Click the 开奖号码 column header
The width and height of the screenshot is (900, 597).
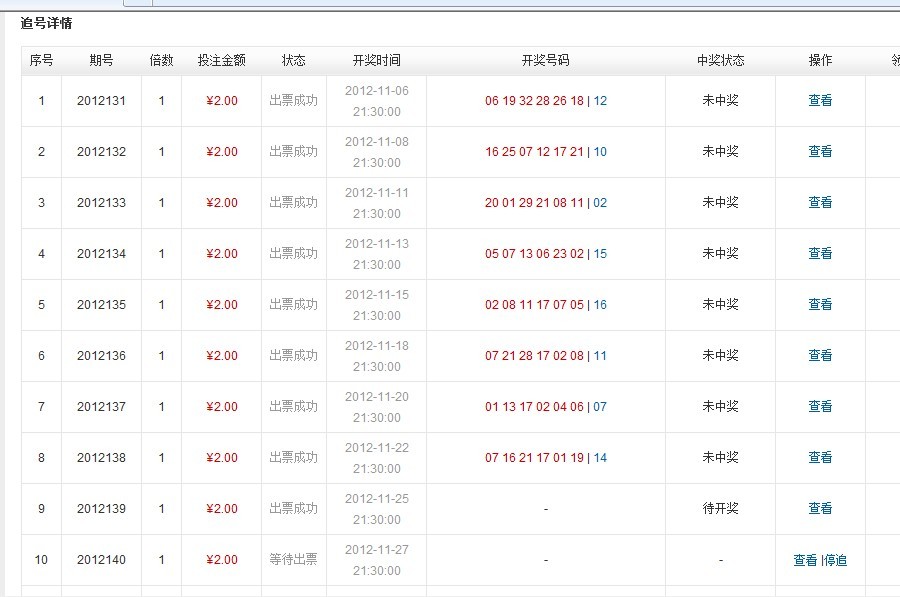tap(545, 61)
